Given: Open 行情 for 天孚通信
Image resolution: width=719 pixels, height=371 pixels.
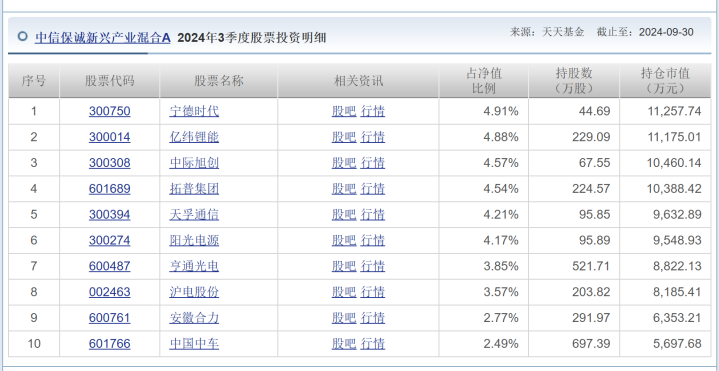Looking at the screenshot, I should [x=372, y=215].
